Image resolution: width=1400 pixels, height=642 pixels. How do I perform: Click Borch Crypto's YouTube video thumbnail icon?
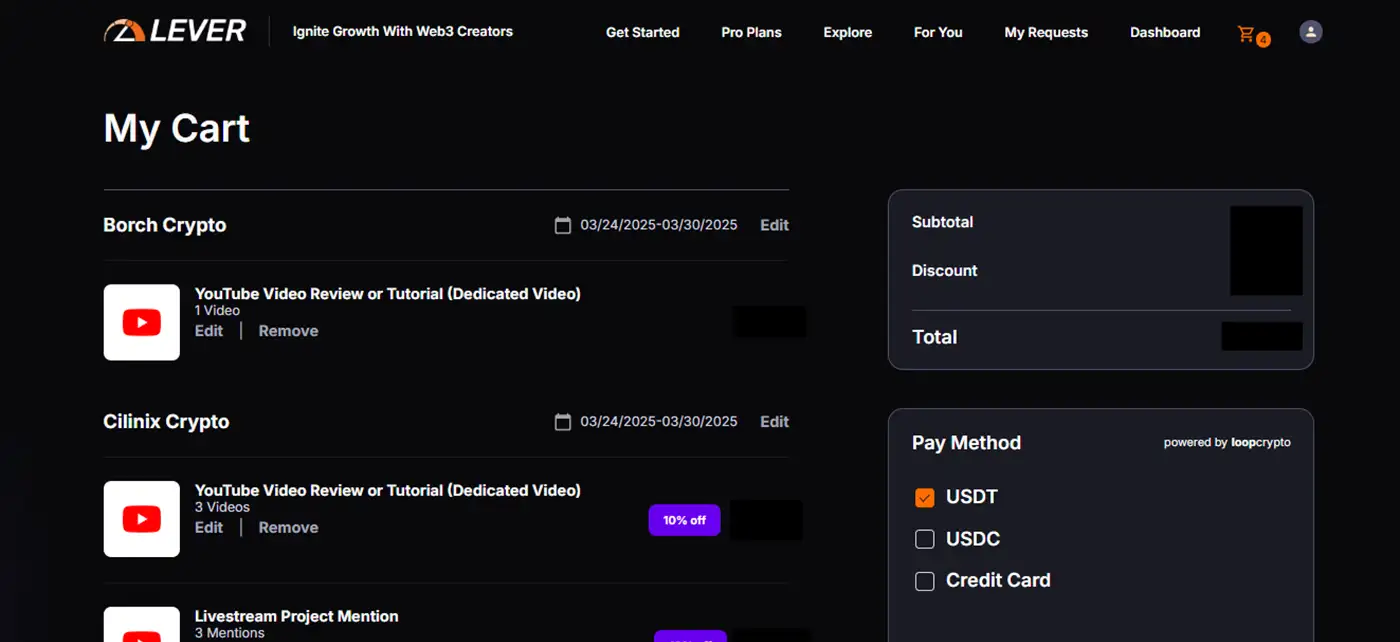tap(142, 322)
